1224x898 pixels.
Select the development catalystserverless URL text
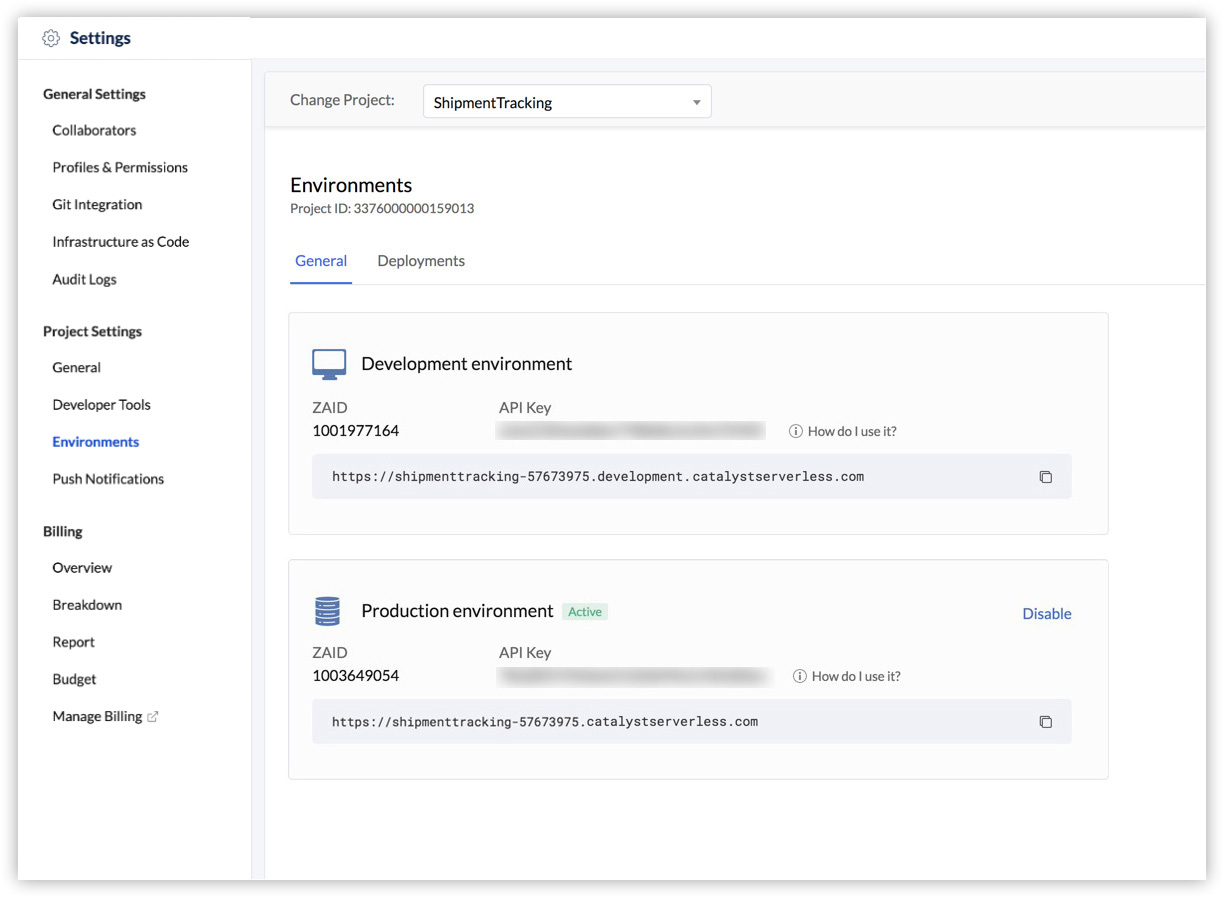click(x=598, y=477)
